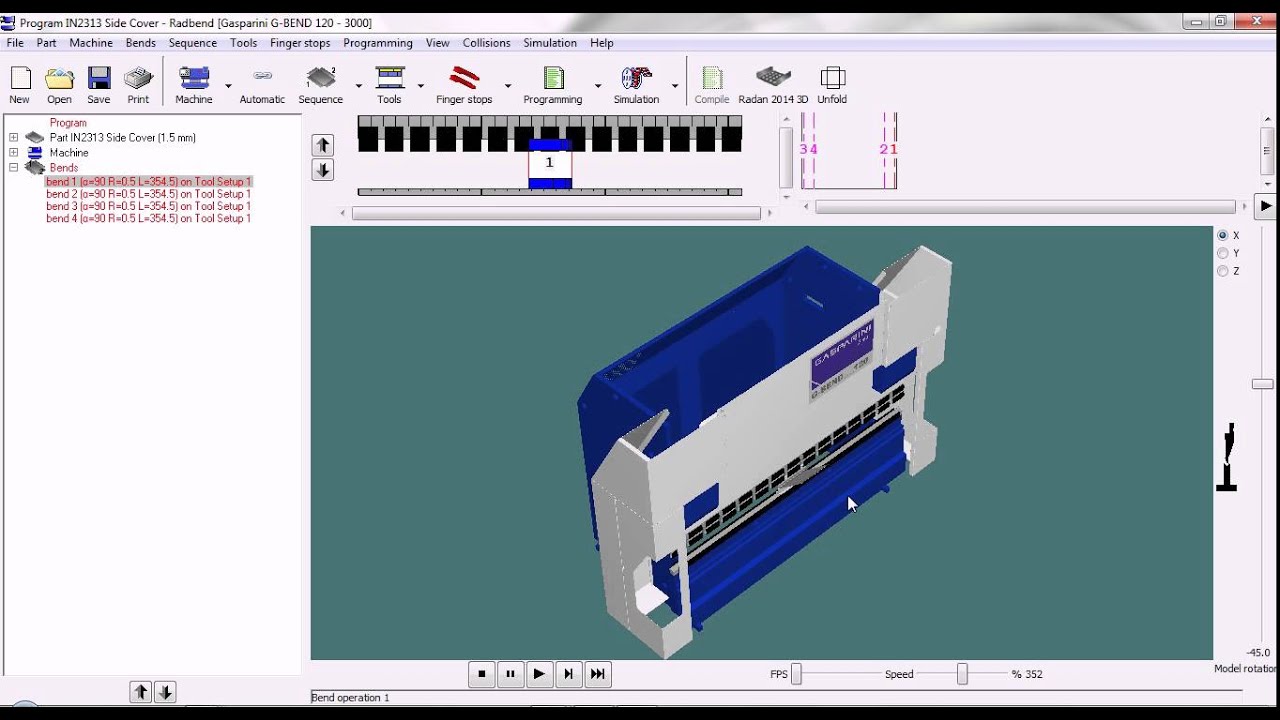Click the flat pattern horizontal scrollbar

(x=1026, y=207)
